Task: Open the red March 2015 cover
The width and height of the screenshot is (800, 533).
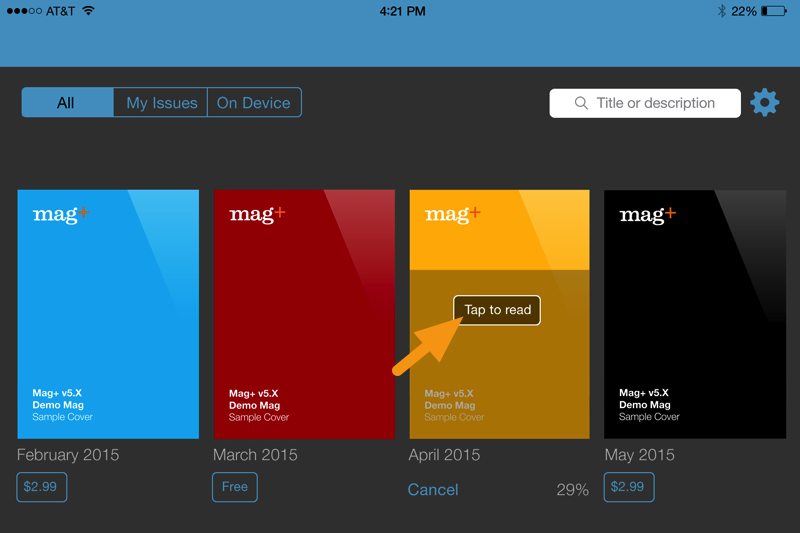Action: (304, 314)
